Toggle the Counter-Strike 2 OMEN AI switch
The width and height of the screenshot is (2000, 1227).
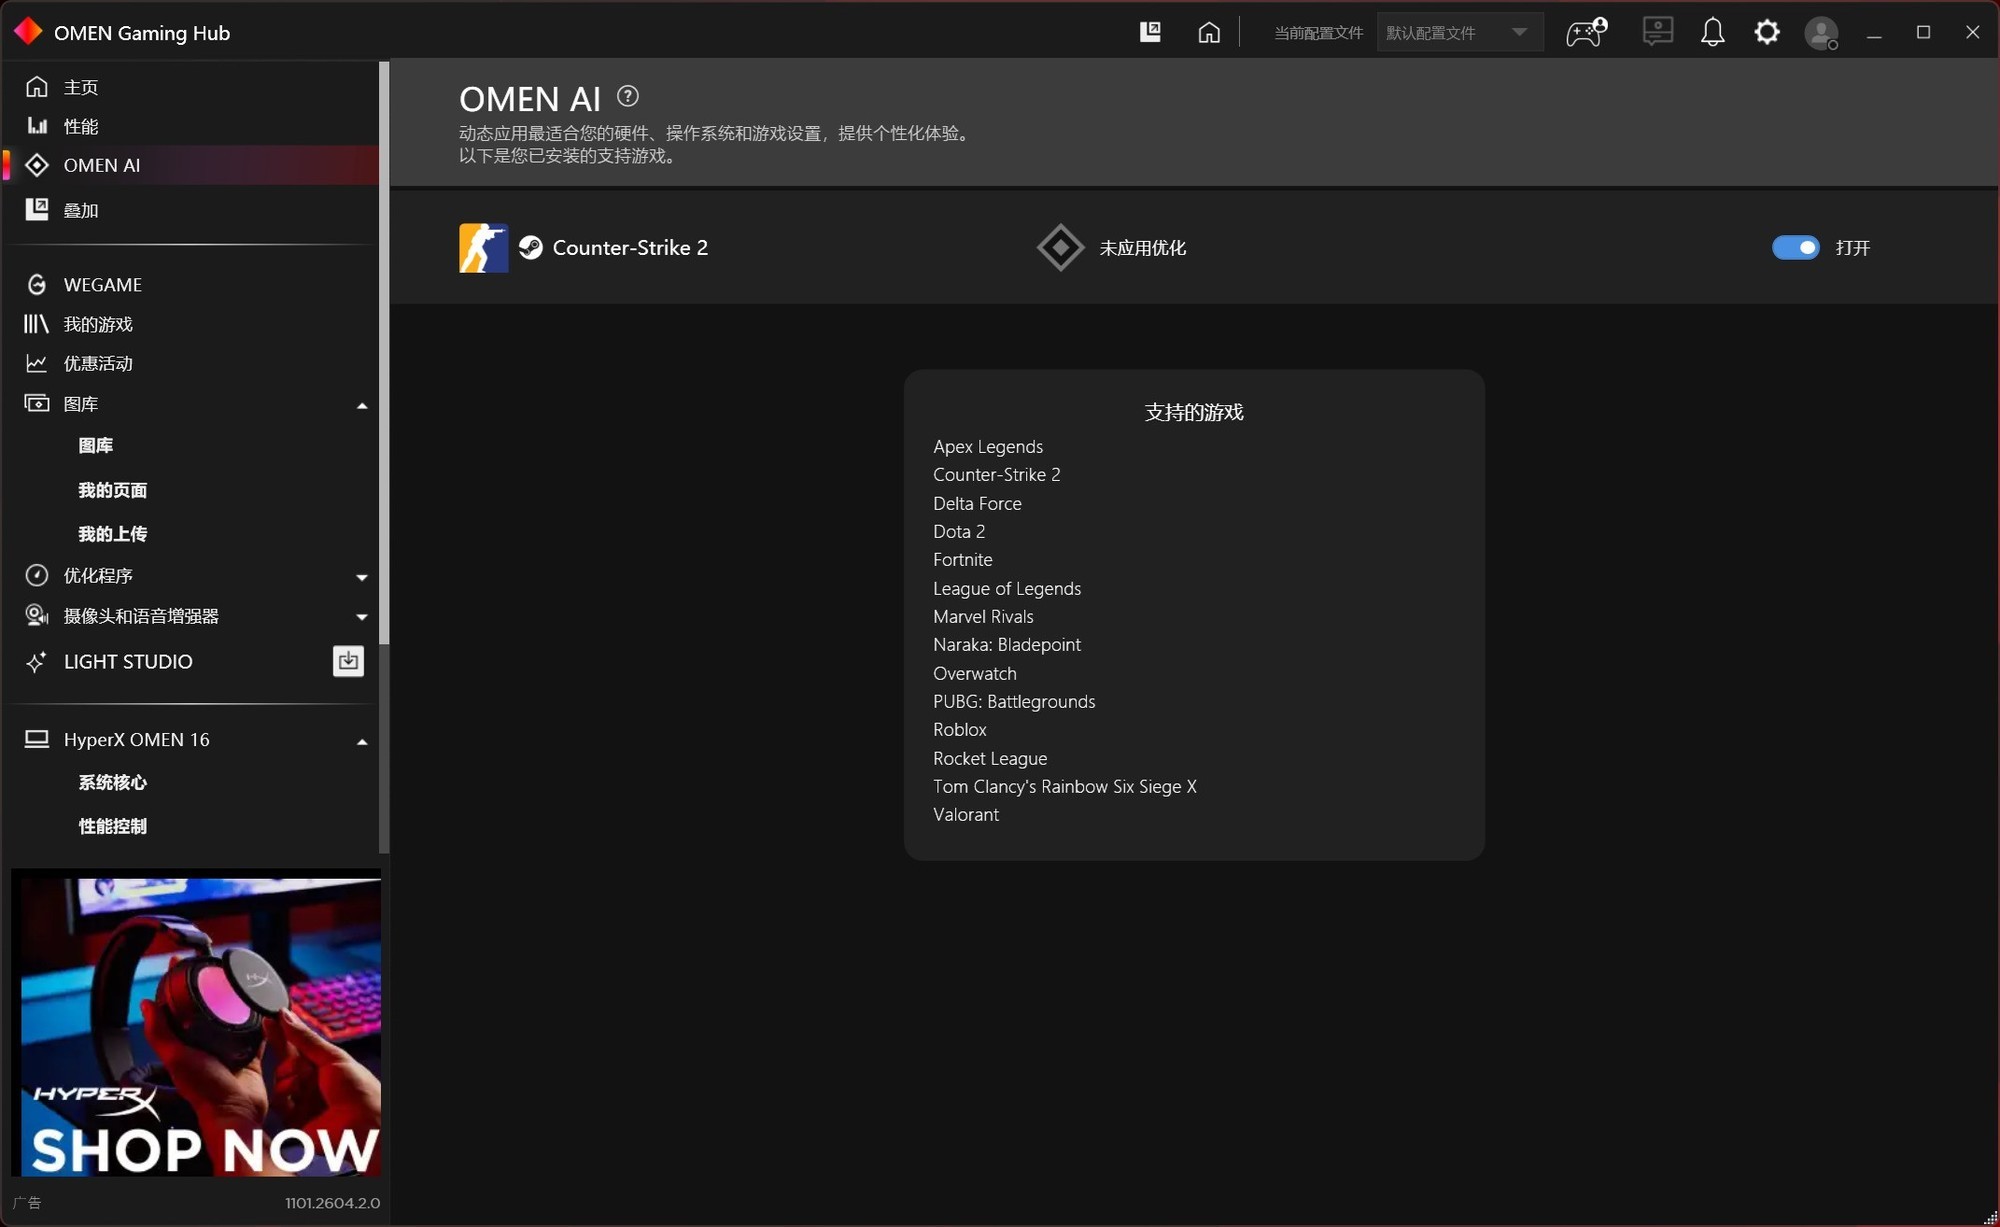(x=1796, y=247)
